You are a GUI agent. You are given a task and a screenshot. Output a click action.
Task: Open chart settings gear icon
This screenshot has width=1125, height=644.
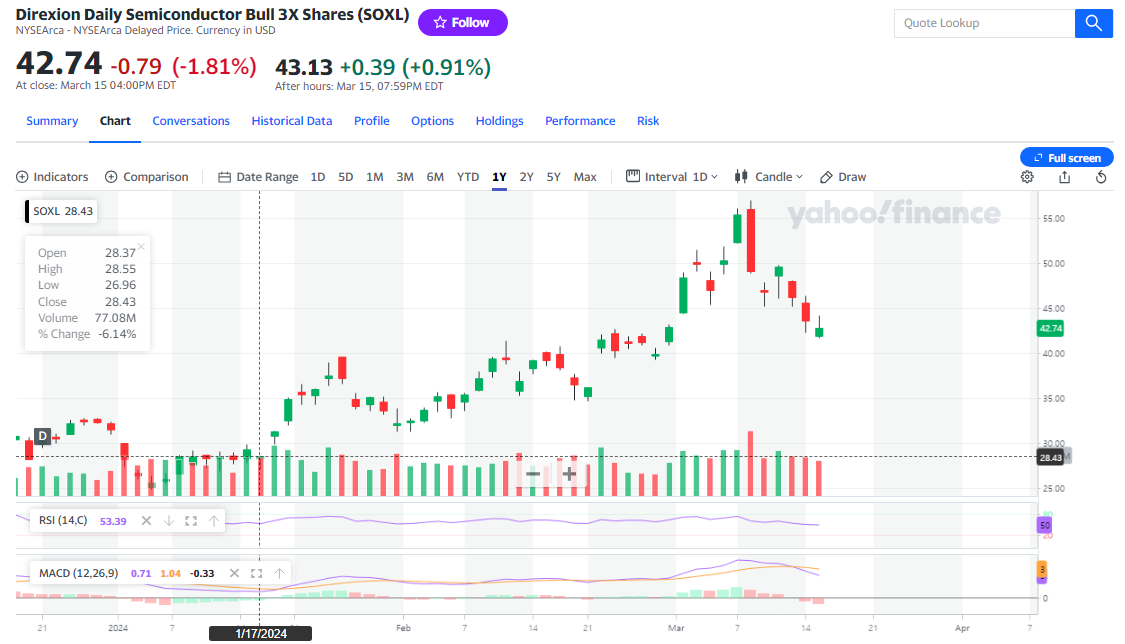click(x=1027, y=177)
